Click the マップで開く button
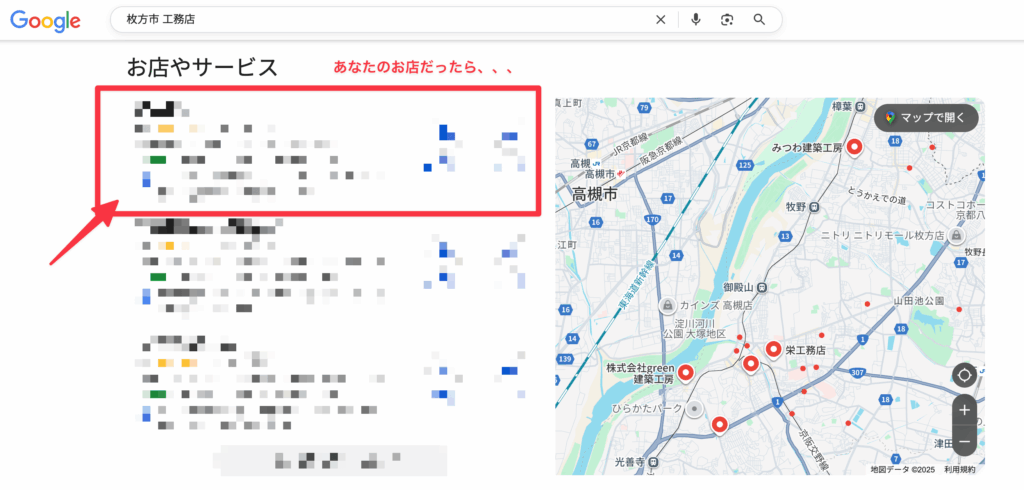 click(926, 117)
